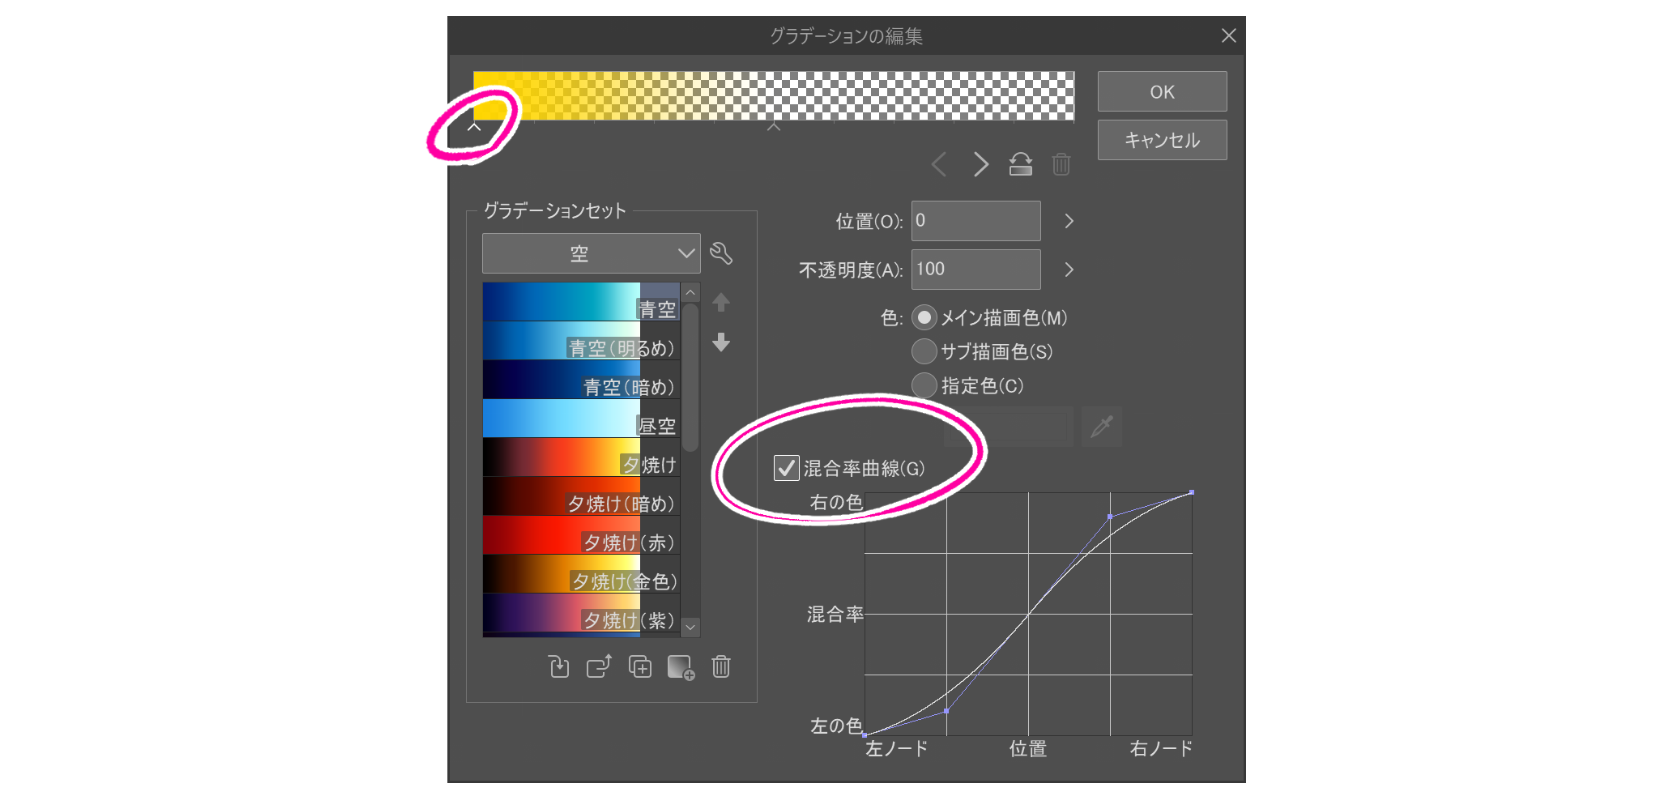Move selected gradient down with the down arrow
This screenshot has height=797, width=1653.
click(721, 343)
